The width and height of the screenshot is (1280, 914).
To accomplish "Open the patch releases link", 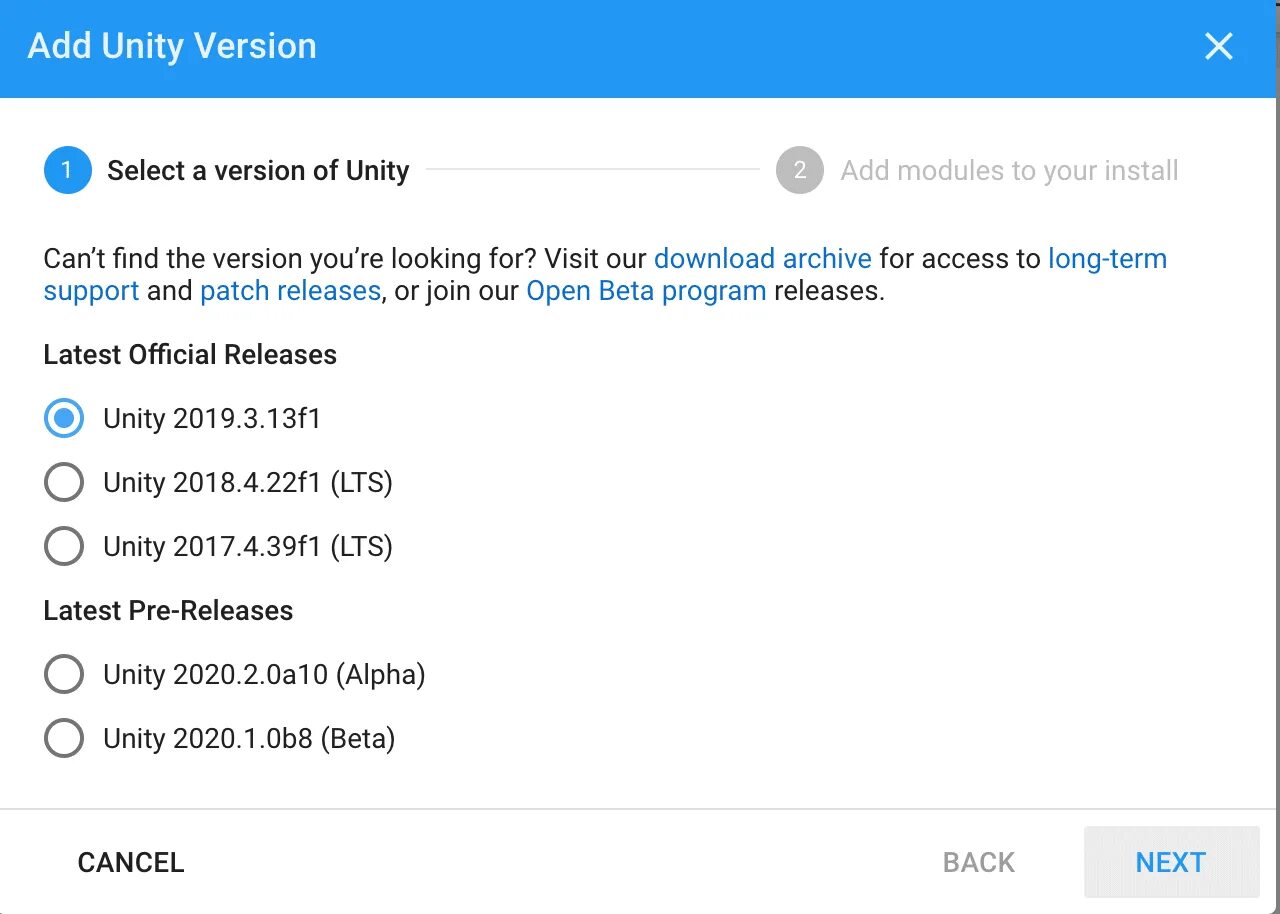I will pos(290,291).
